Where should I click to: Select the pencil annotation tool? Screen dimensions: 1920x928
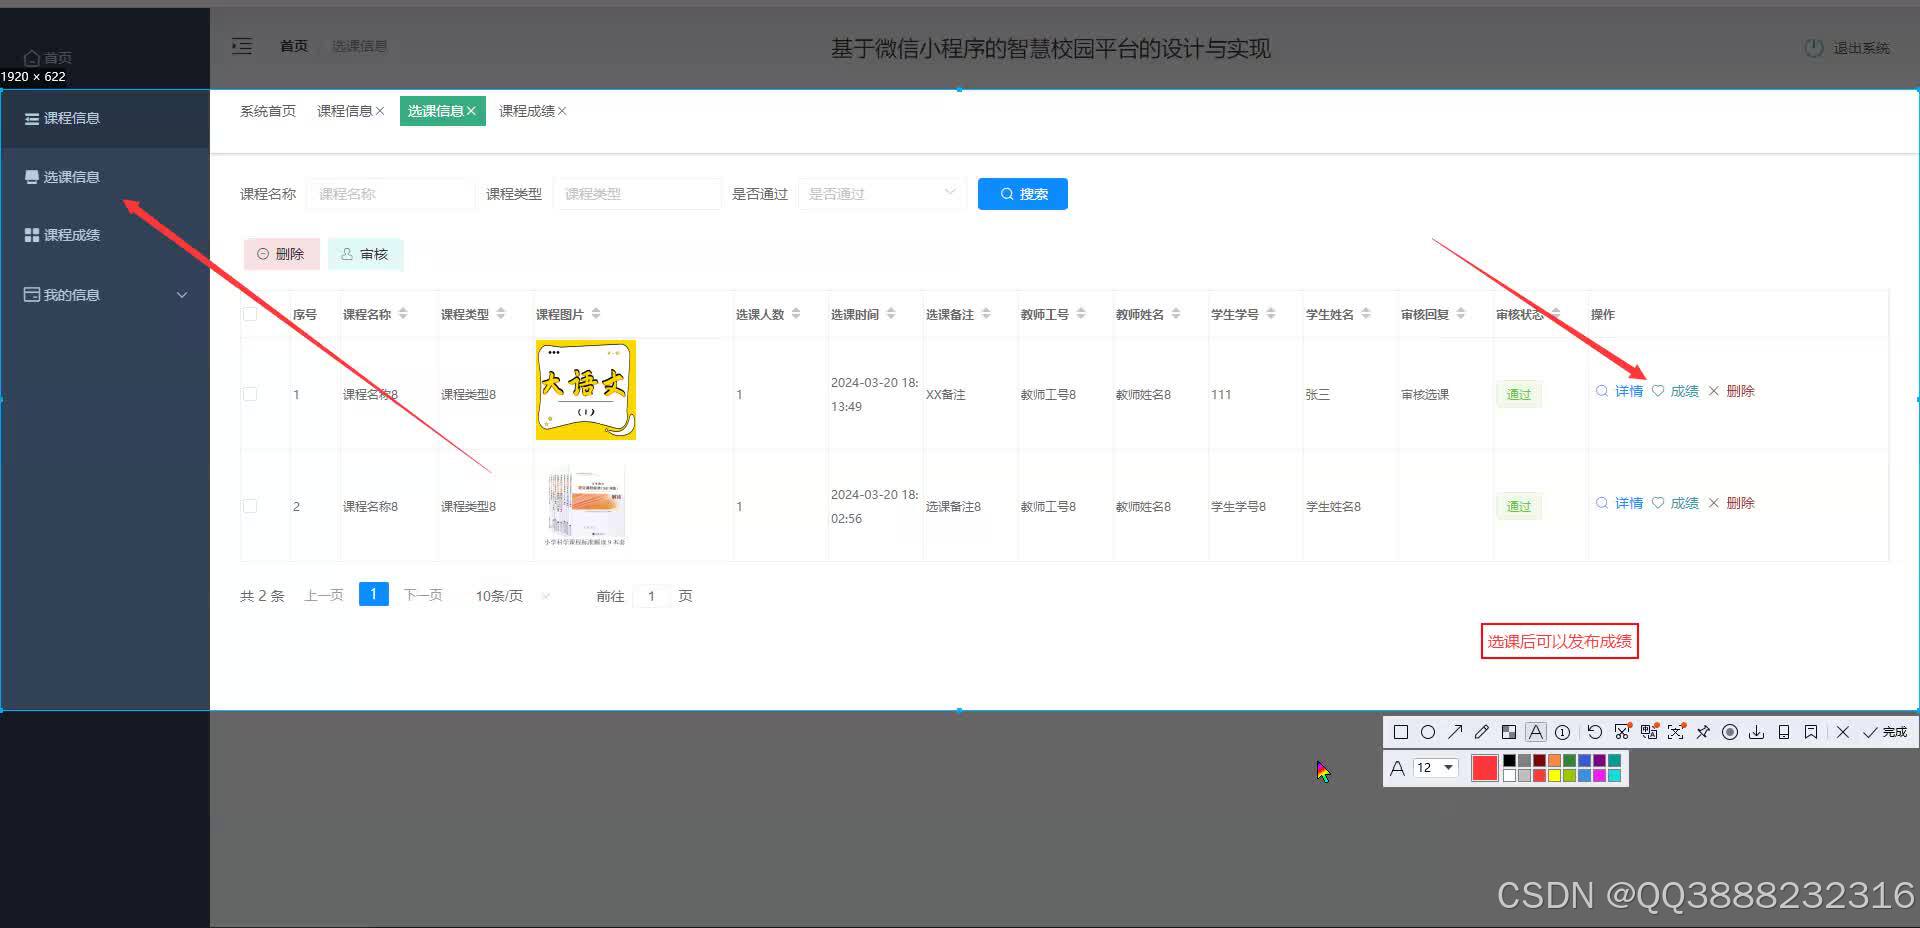[x=1482, y=732]
